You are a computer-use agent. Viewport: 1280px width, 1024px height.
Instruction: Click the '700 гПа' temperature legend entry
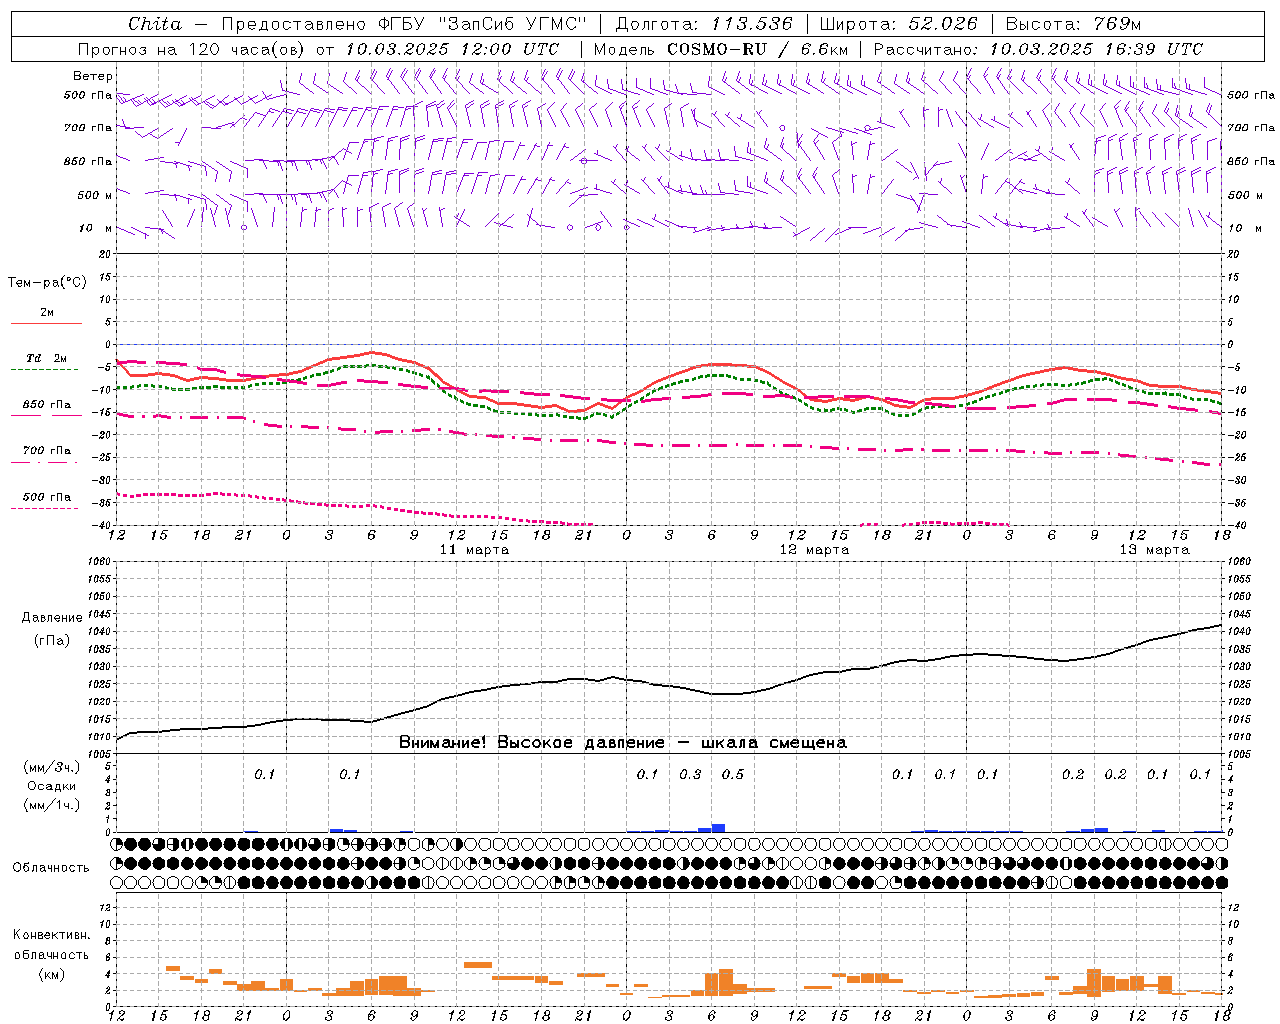47,451
